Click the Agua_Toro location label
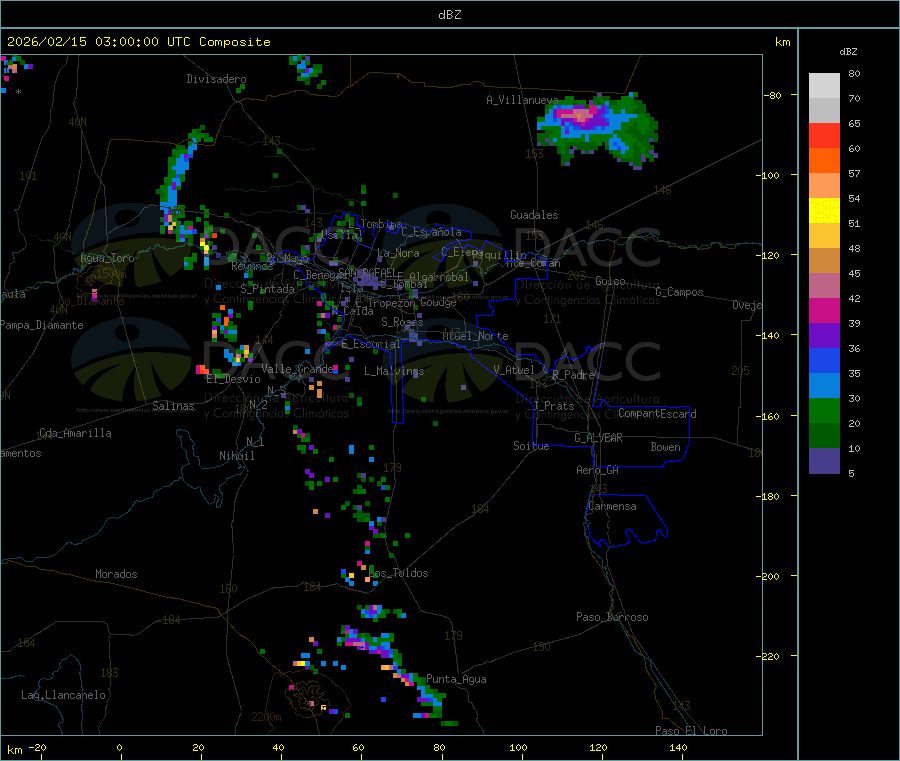 [107, 258]
